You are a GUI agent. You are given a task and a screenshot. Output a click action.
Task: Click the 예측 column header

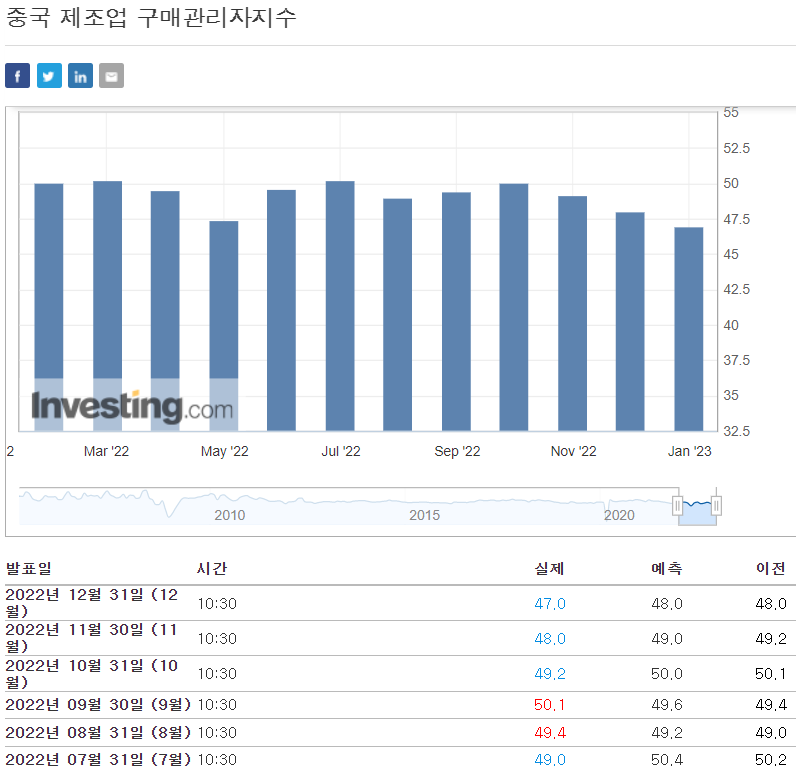pos(667,568)
